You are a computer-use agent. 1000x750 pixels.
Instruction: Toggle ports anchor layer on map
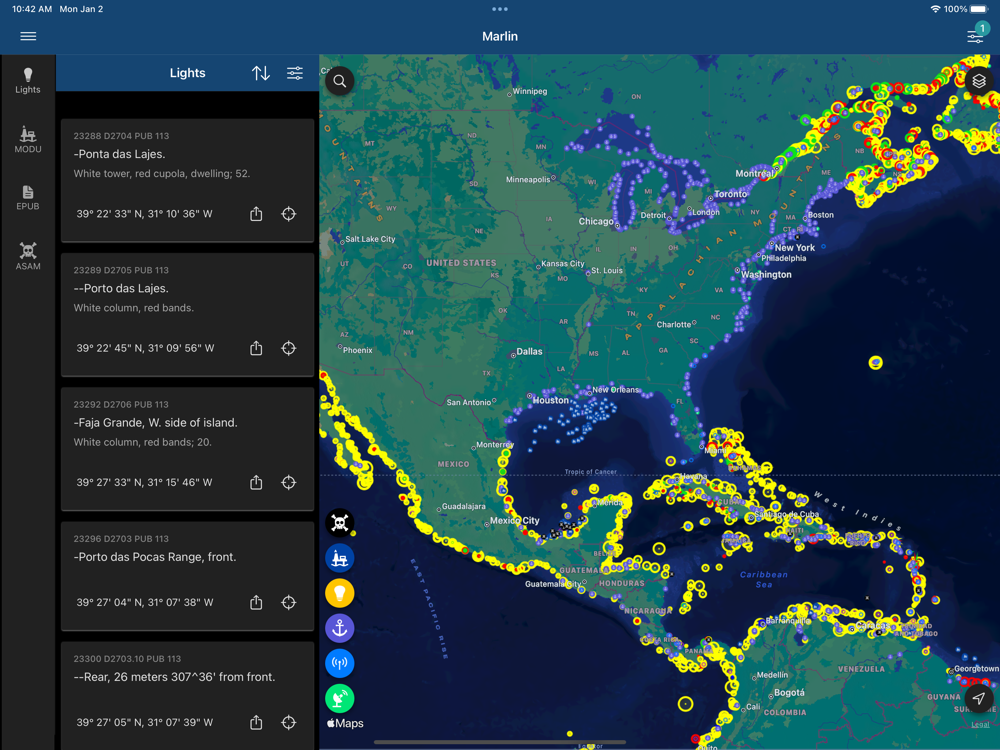[x=340, y=628]
